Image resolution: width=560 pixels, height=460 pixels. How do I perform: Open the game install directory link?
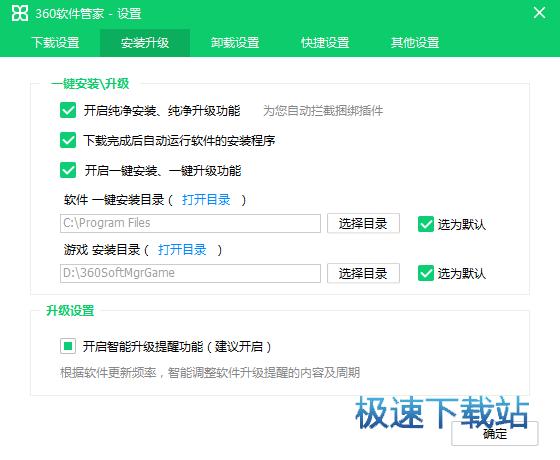[182, 249]
